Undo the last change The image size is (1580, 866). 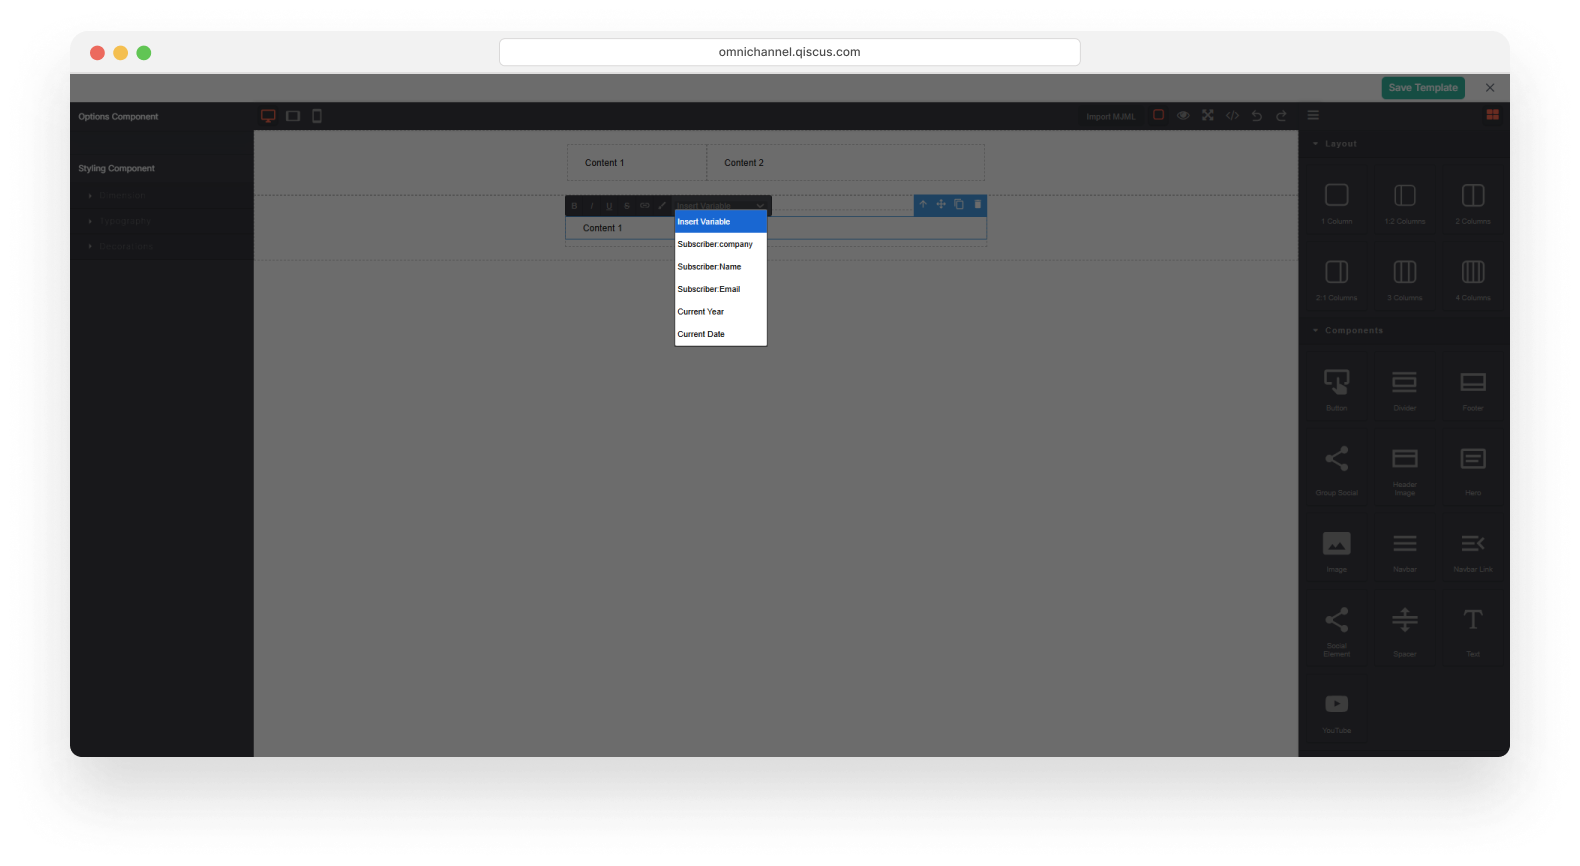1257,115
